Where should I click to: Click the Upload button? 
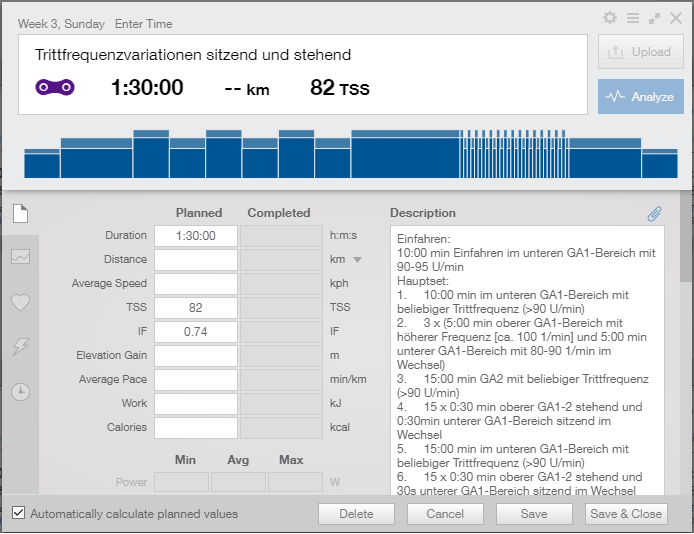(640, 52)
